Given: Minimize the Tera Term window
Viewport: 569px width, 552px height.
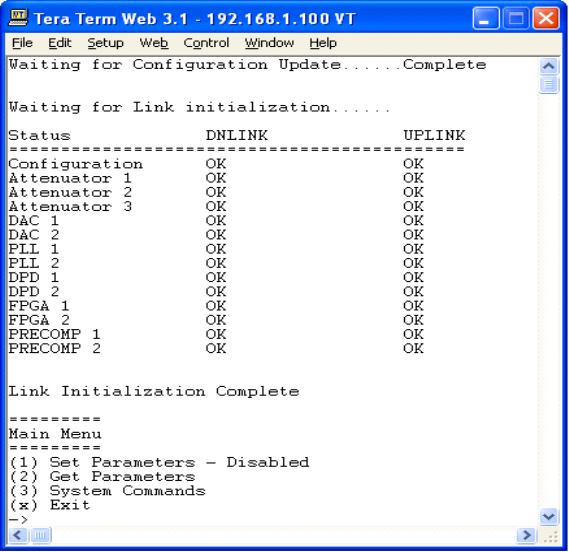Looking at the screenshot, I should tap(486, 18).
